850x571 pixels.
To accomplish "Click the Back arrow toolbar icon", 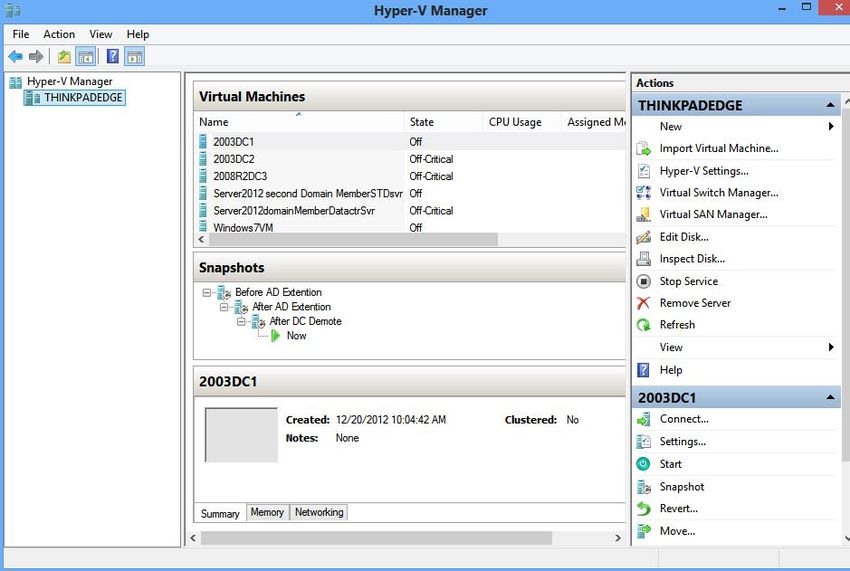I will [x=15, y=56].
